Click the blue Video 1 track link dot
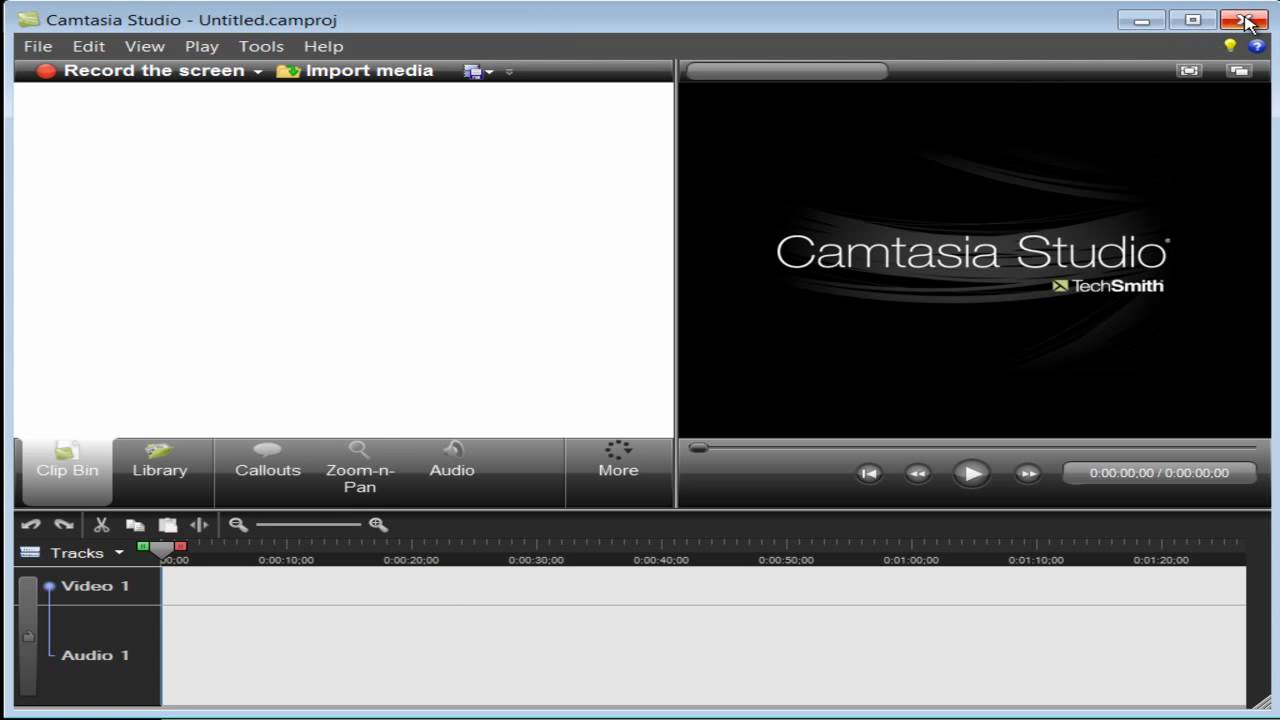 tap(49, 587)
